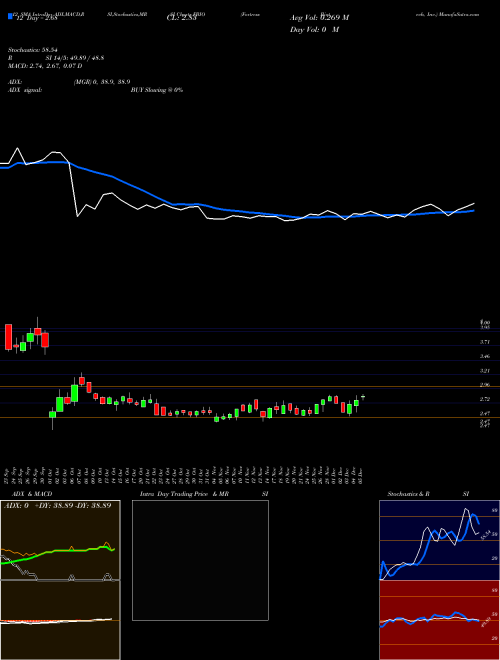Click the 3.21 price axis label
Viewport: 500px width, 660px height.
pyautogui.click(x=485, y=371)
